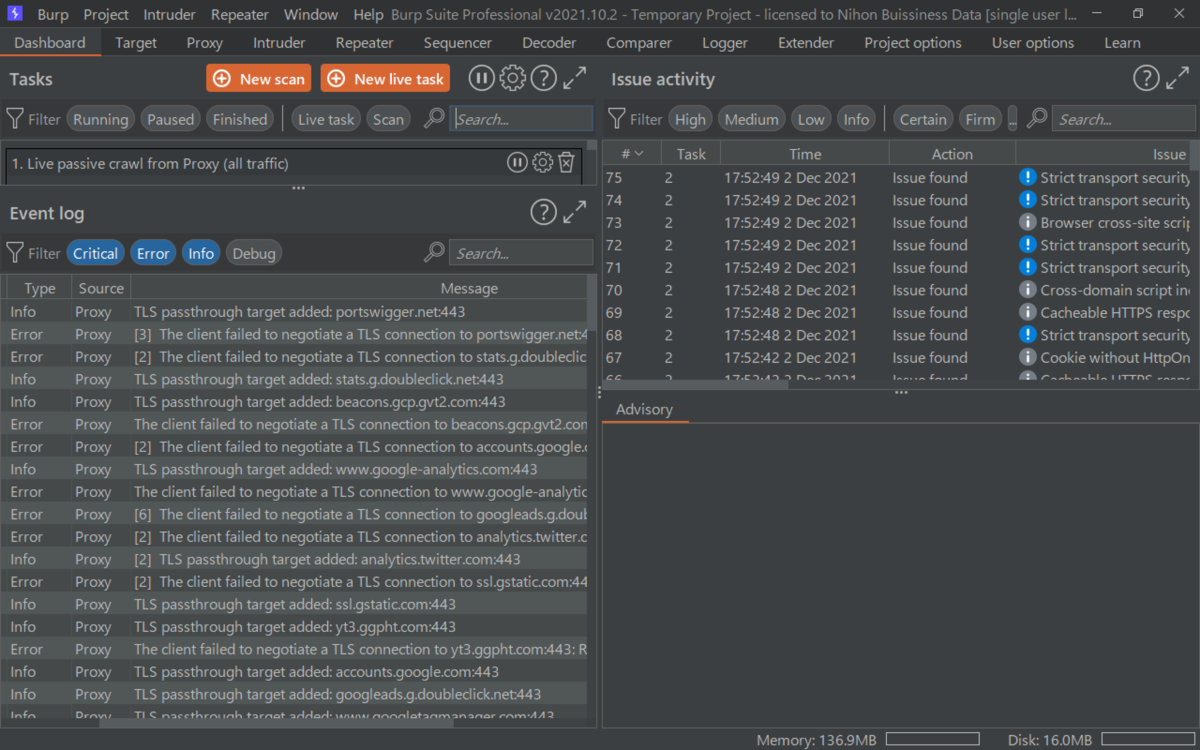This screenshot has height=750, width=1200.
Task: Create a New live task
Action: pyautogui.click(x=385, y=79)
